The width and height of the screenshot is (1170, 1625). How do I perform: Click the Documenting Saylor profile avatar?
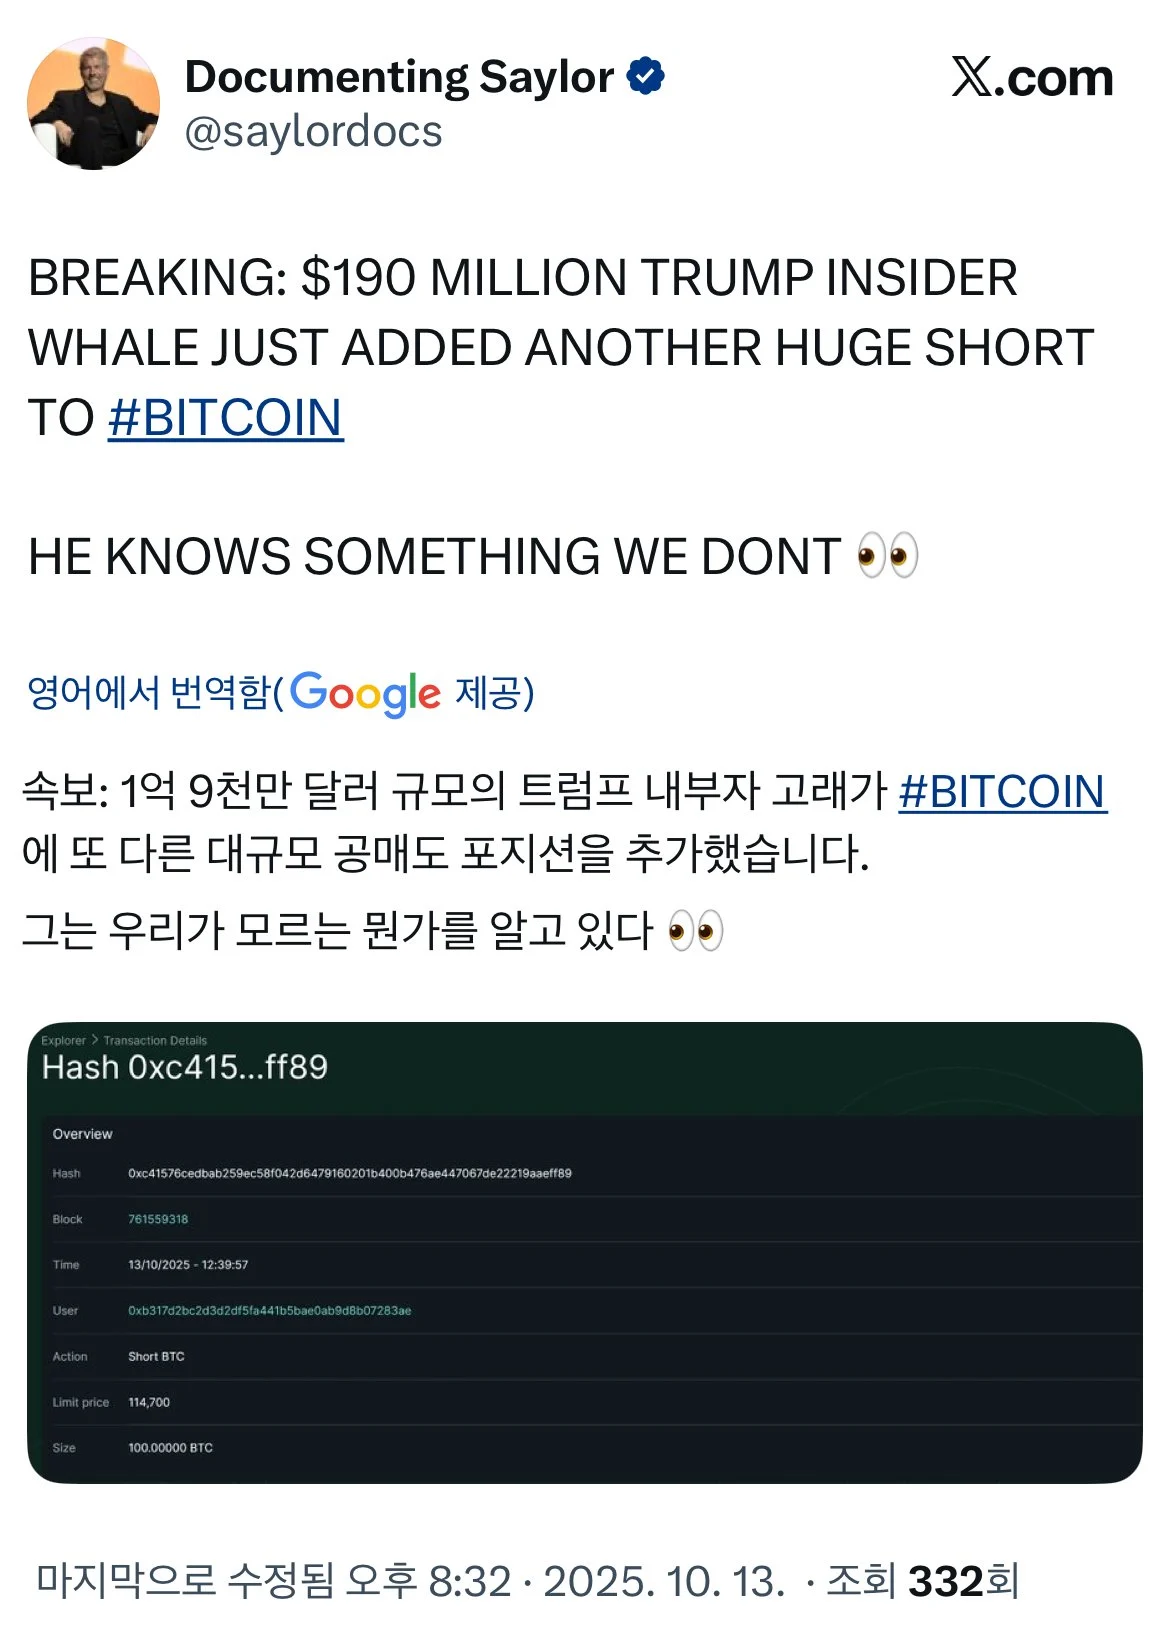point(93,104)
